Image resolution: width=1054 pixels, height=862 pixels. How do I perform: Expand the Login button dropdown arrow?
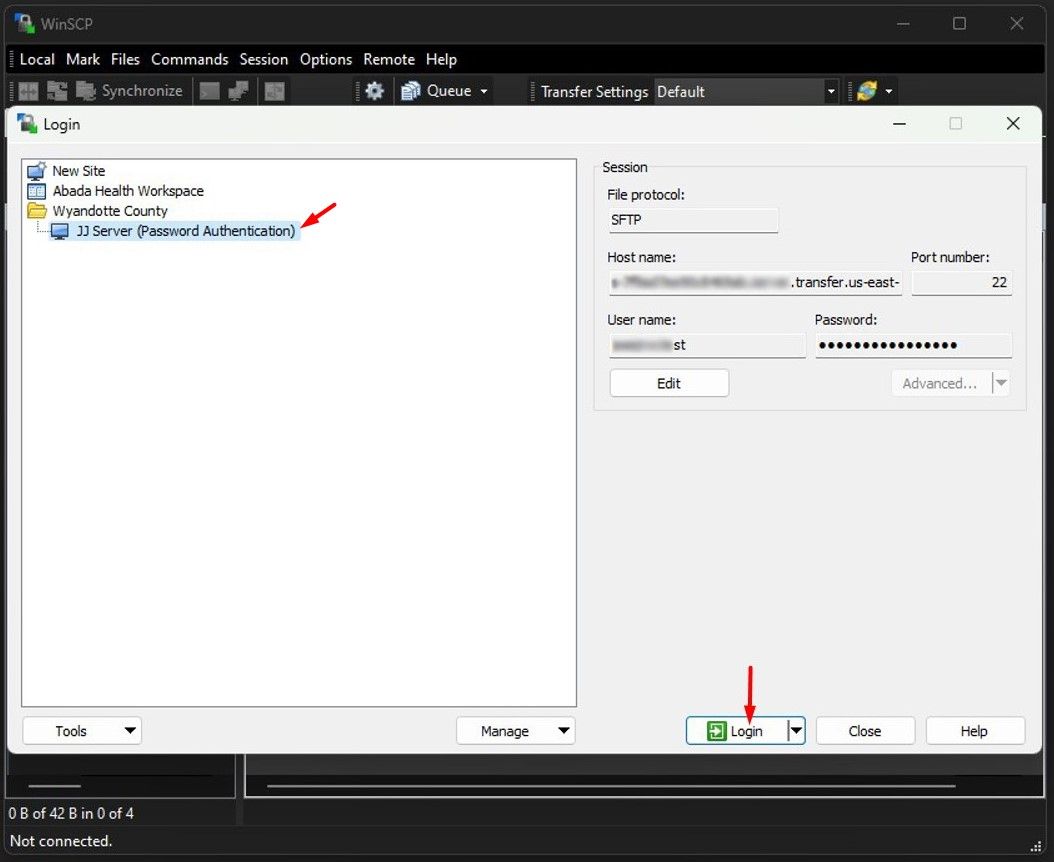796,731
